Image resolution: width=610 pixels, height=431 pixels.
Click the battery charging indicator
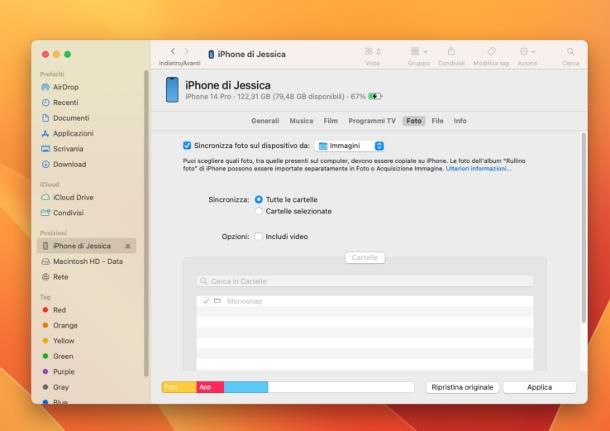point(375,96)
